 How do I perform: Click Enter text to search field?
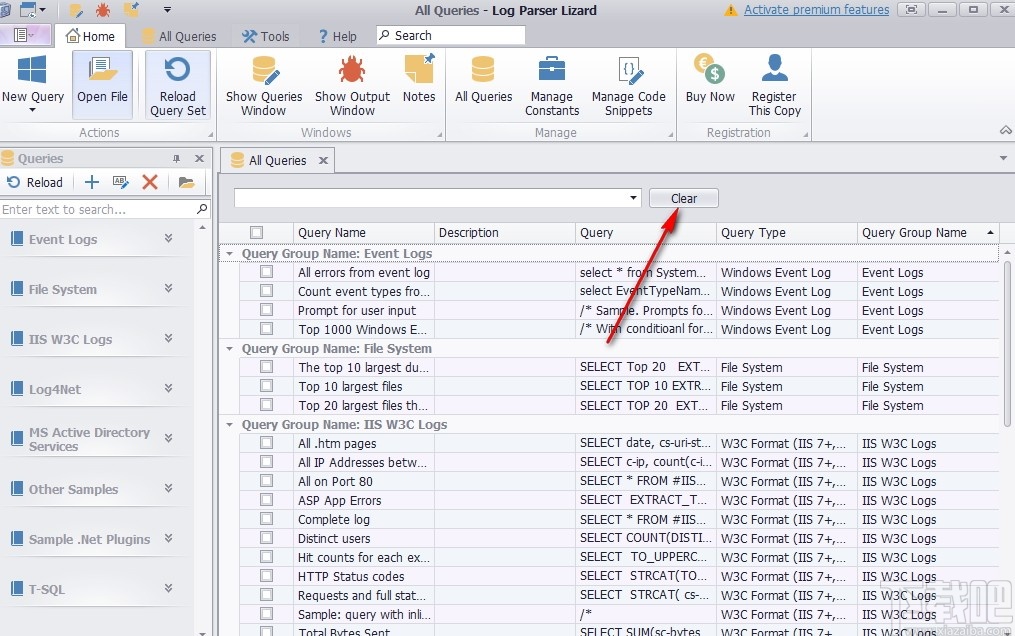pyautogui.click(x=97, y=209)
